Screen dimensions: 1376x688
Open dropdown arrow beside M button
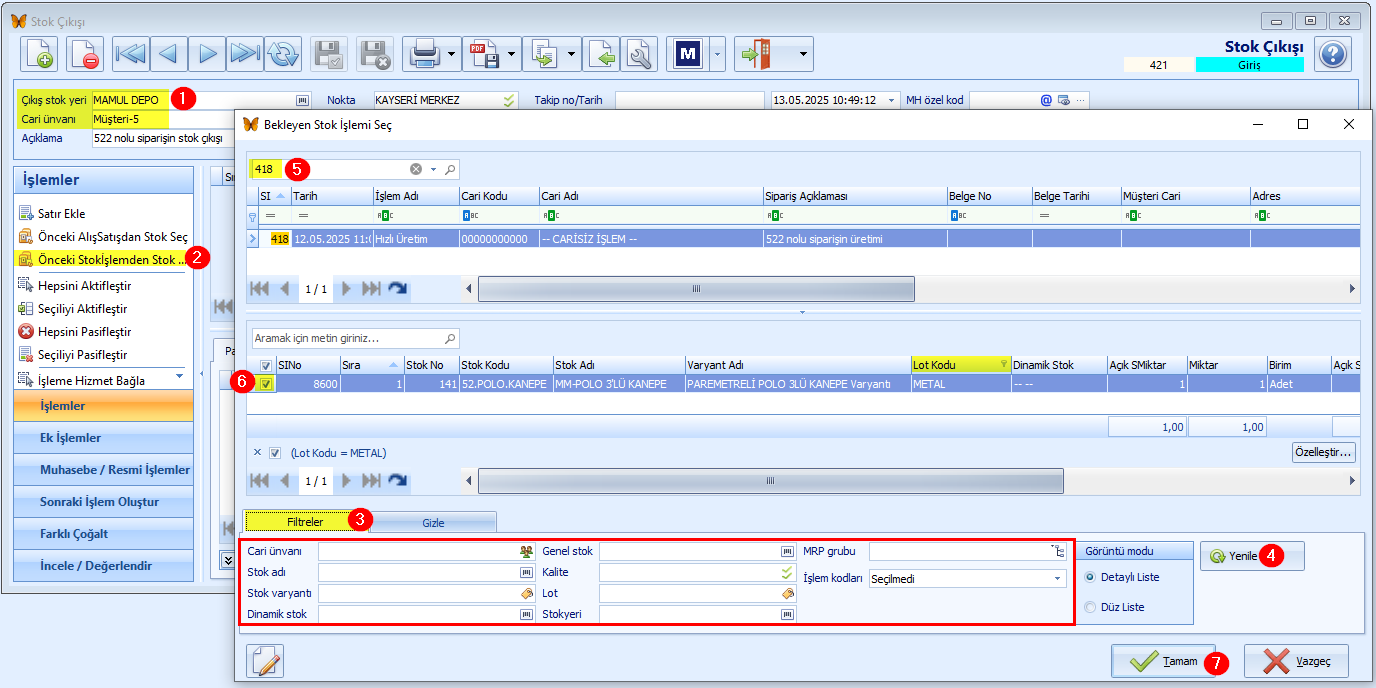pyautogui.click(x=717, y=54)
